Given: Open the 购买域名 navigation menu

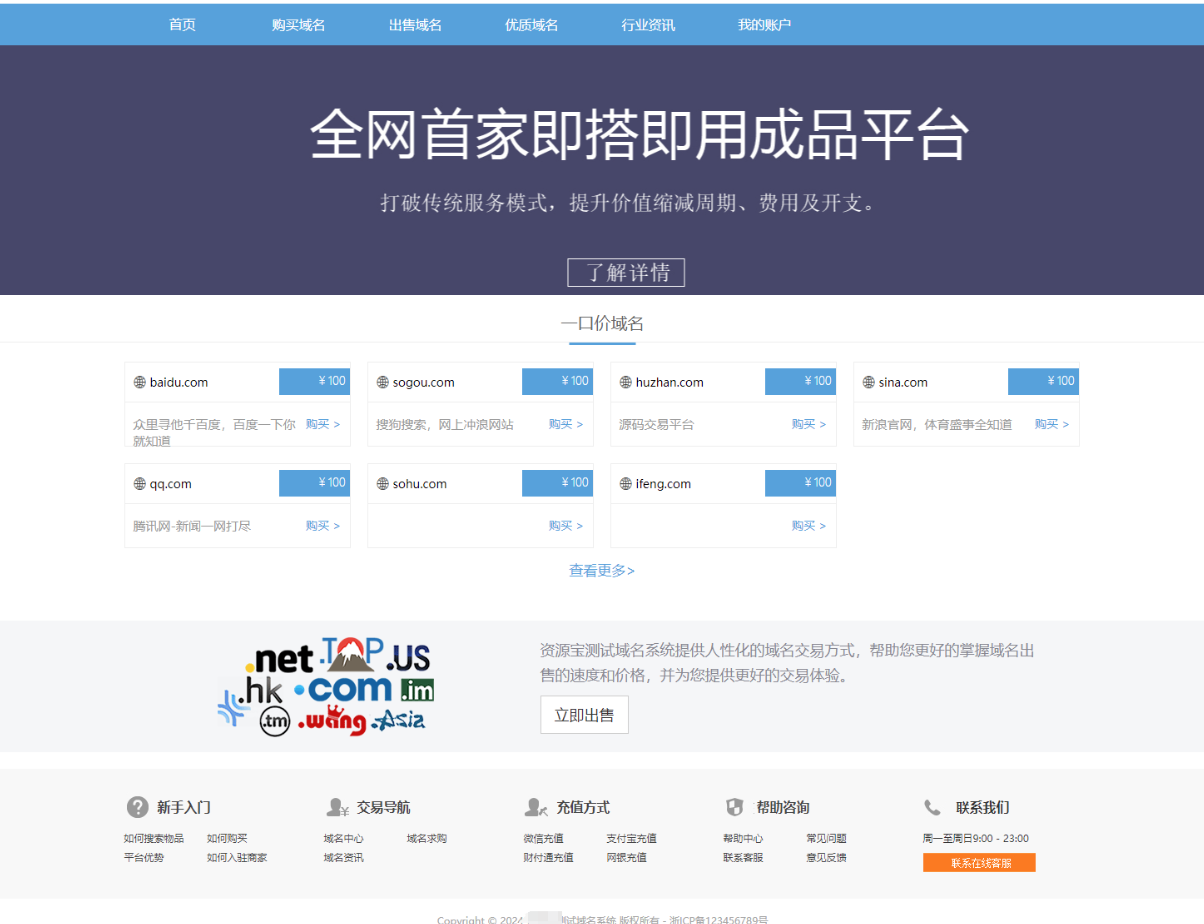Looking at the screenshot, I should click(x=298, y=24).
